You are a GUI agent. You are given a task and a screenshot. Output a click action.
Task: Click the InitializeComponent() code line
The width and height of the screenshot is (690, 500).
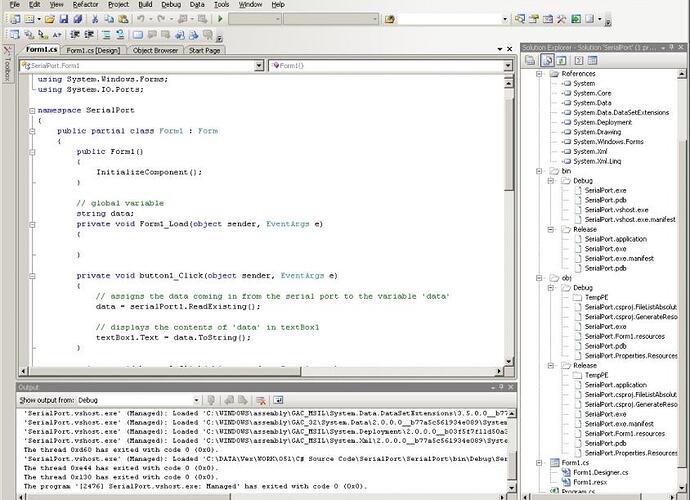pyautogui.click(x=149, y=172)
